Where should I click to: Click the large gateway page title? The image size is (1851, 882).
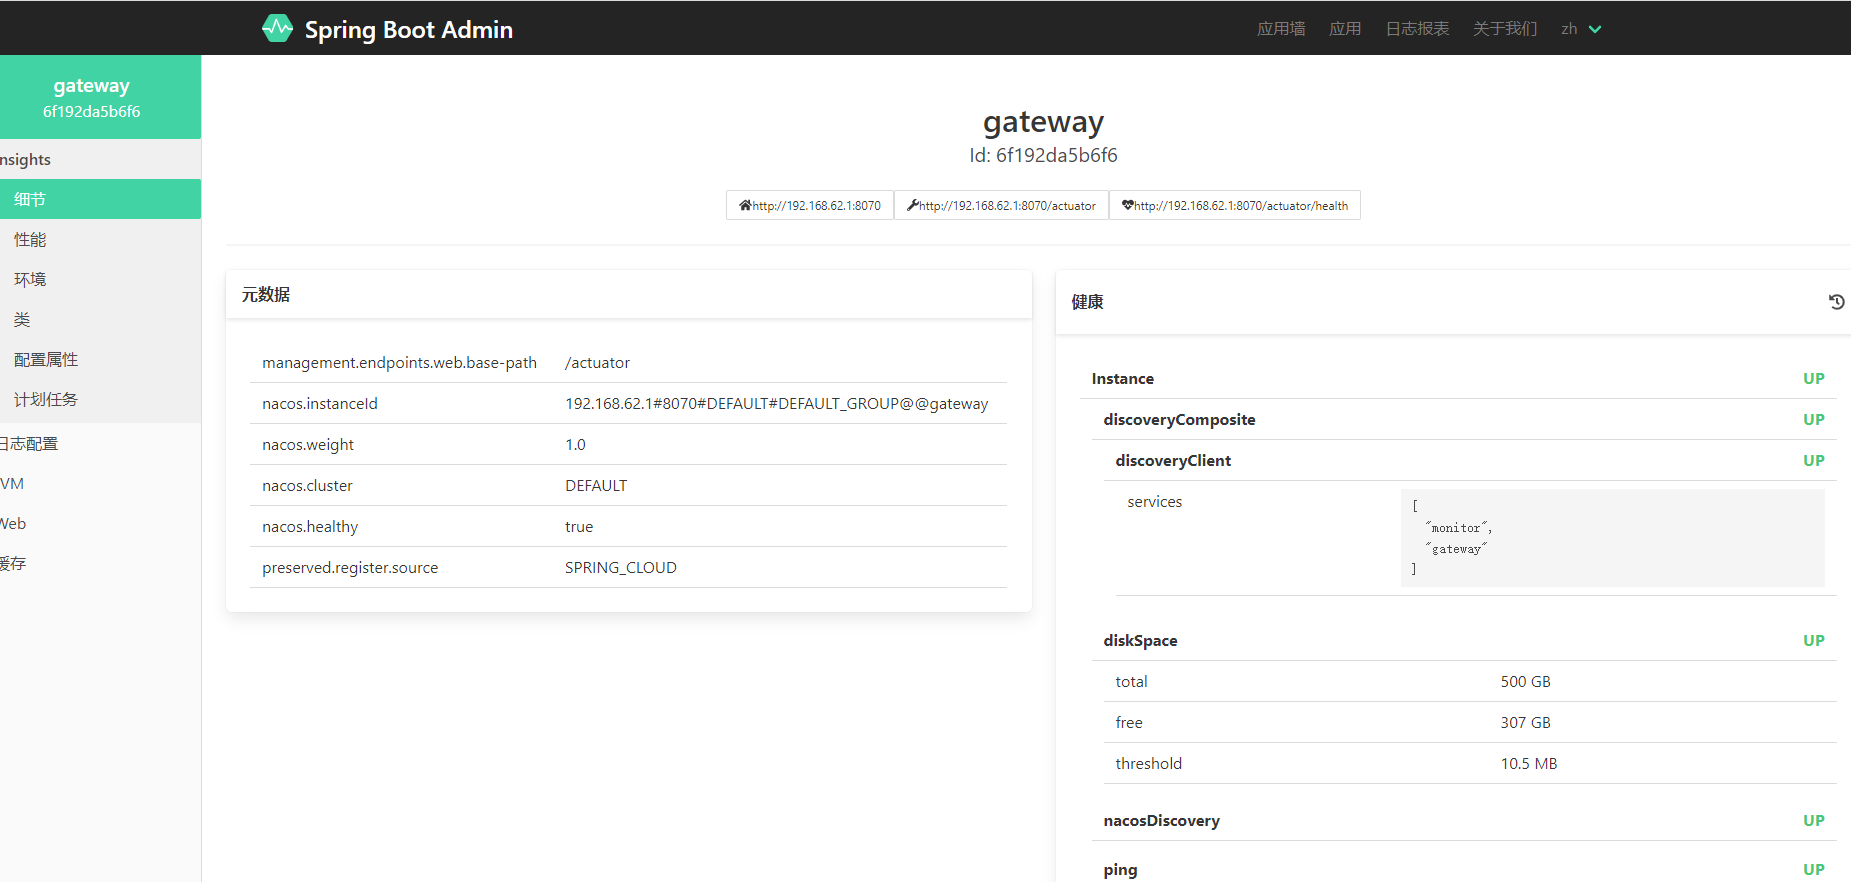[1043, 121]
